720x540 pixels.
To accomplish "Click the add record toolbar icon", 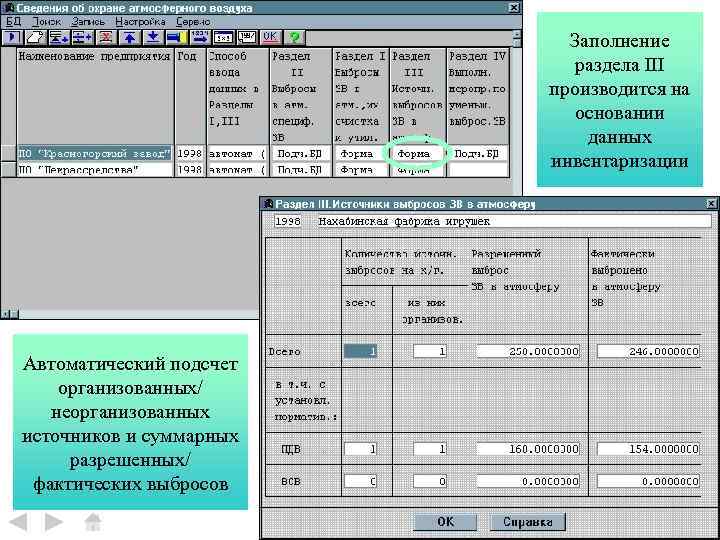I will click(59, 38).
